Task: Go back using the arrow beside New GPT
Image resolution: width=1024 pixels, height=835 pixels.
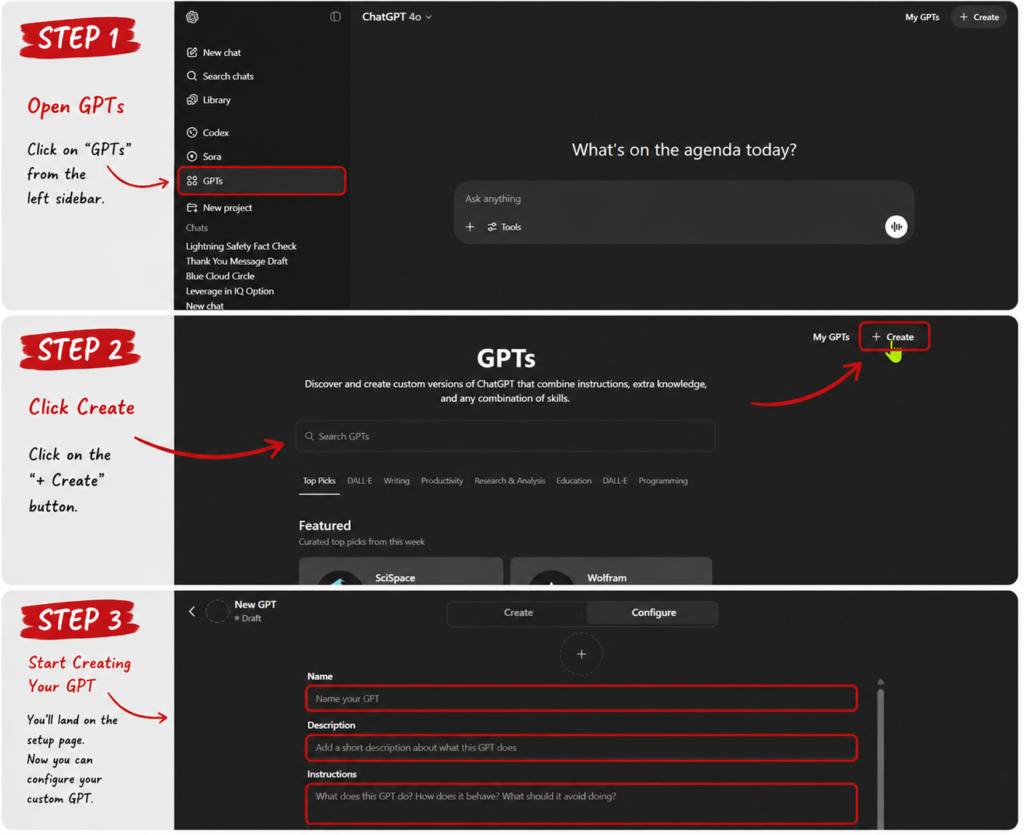Action: point(192,612)
